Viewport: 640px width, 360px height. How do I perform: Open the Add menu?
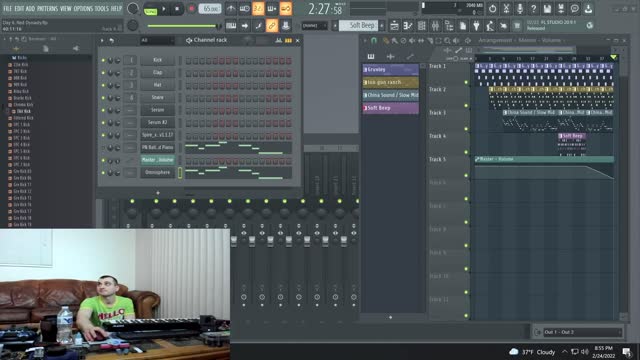tap(30, 8)
